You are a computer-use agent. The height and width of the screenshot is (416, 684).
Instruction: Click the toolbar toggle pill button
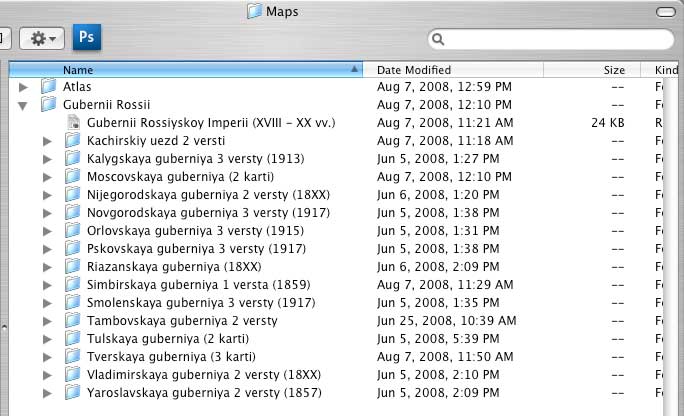[x=663, y=12]
